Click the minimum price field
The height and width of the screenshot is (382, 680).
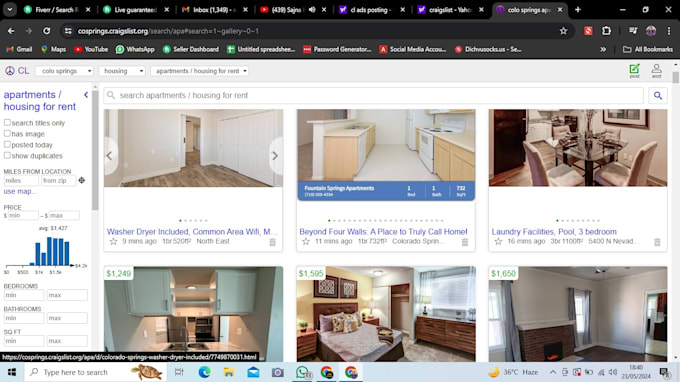click(x=23, y=215)
